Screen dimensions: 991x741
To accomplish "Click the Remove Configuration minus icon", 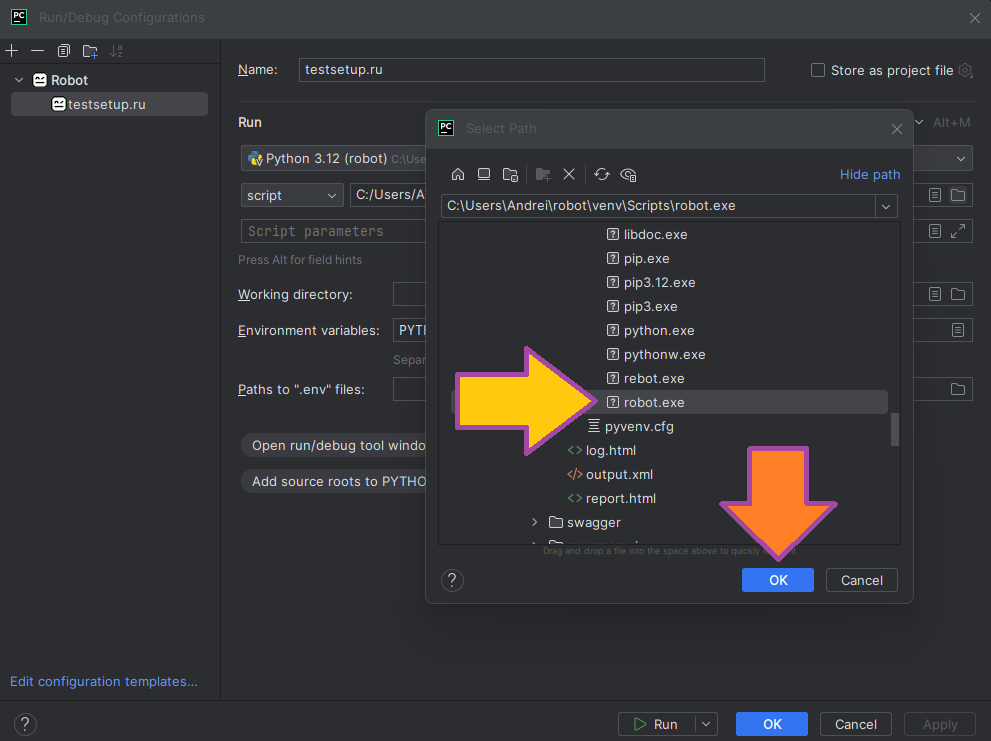I will (x=37, y=51).
